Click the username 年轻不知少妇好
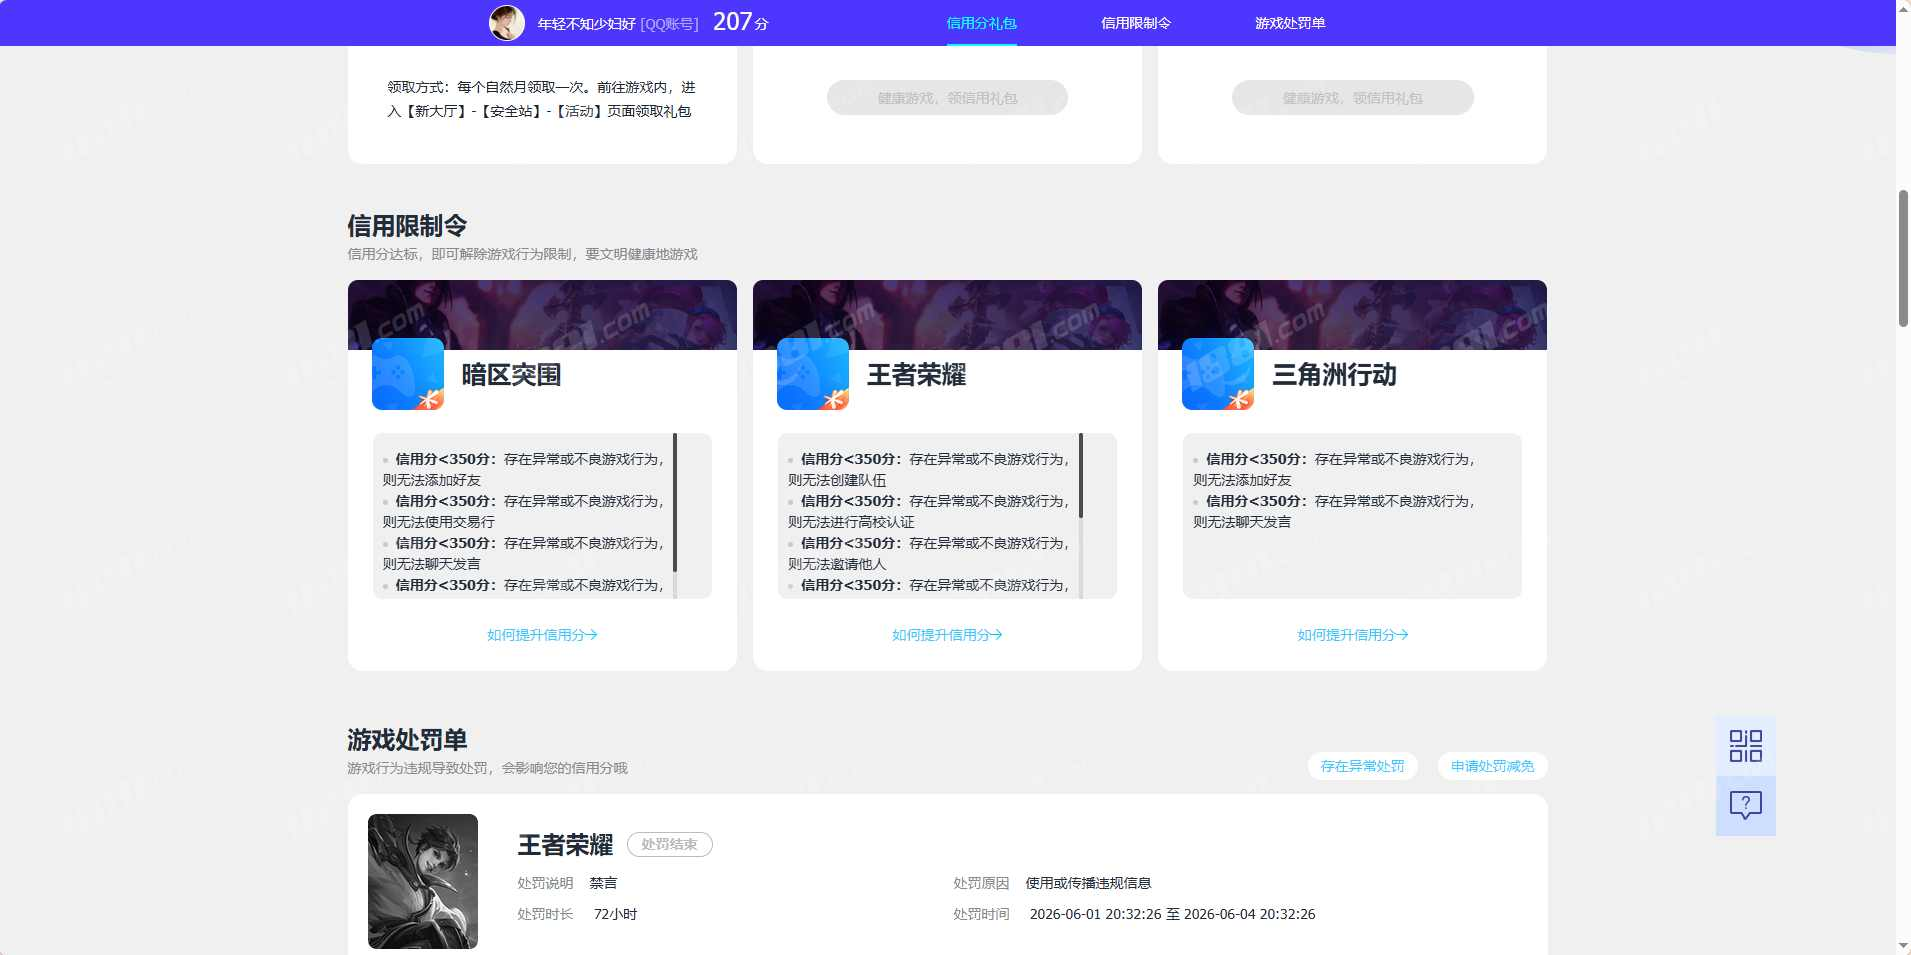The height and width of the screenshot is (955, 1911). point(586,23)
